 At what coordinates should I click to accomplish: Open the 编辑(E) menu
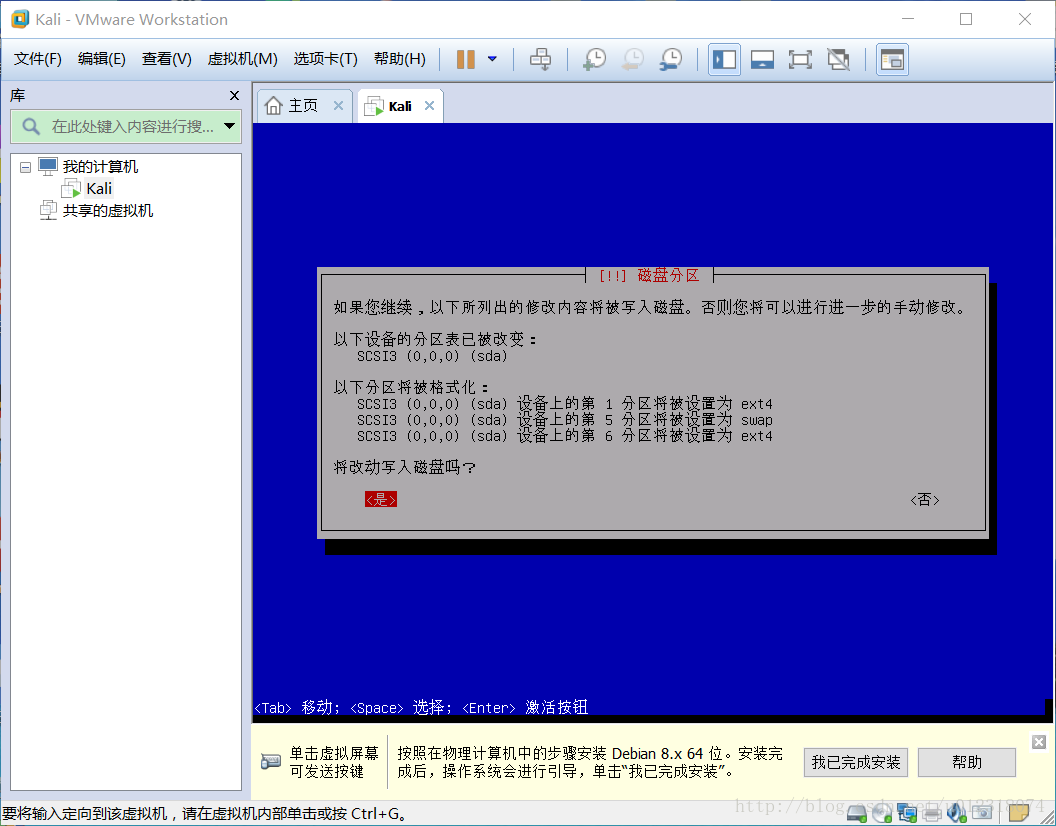pyautogui.click(x=102, y=59)
